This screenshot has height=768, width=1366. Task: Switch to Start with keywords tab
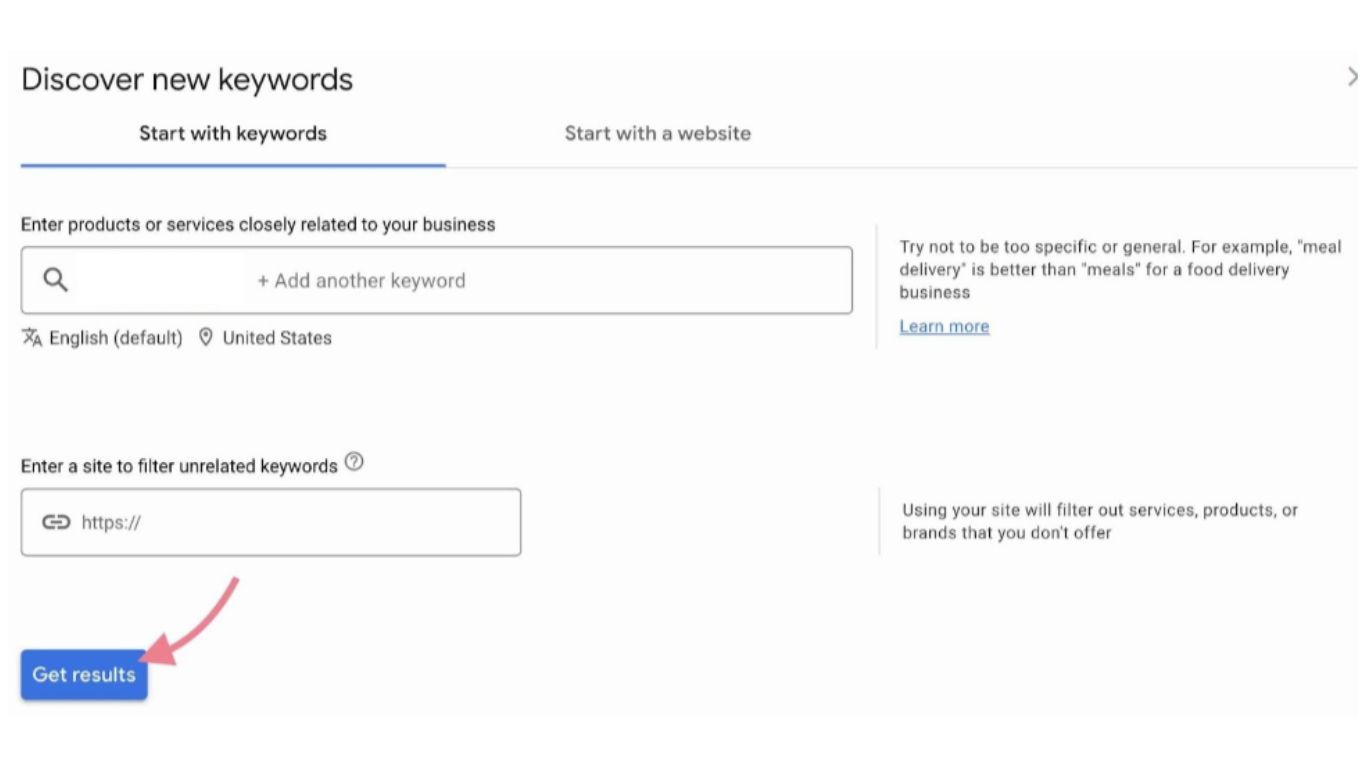point(233,134)
